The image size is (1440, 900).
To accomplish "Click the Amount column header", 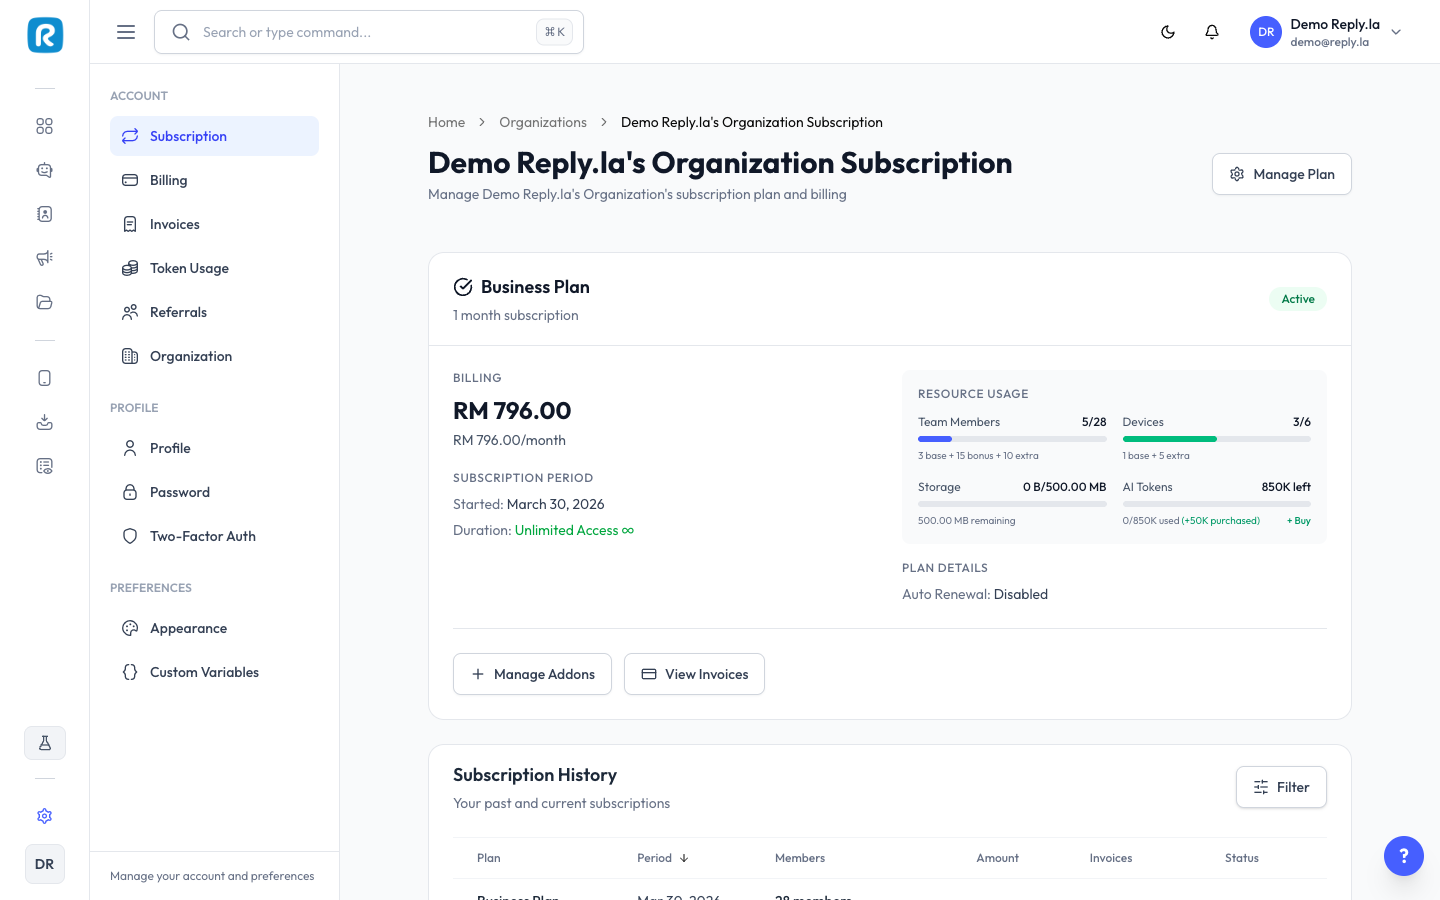I will tap(997, 858).
